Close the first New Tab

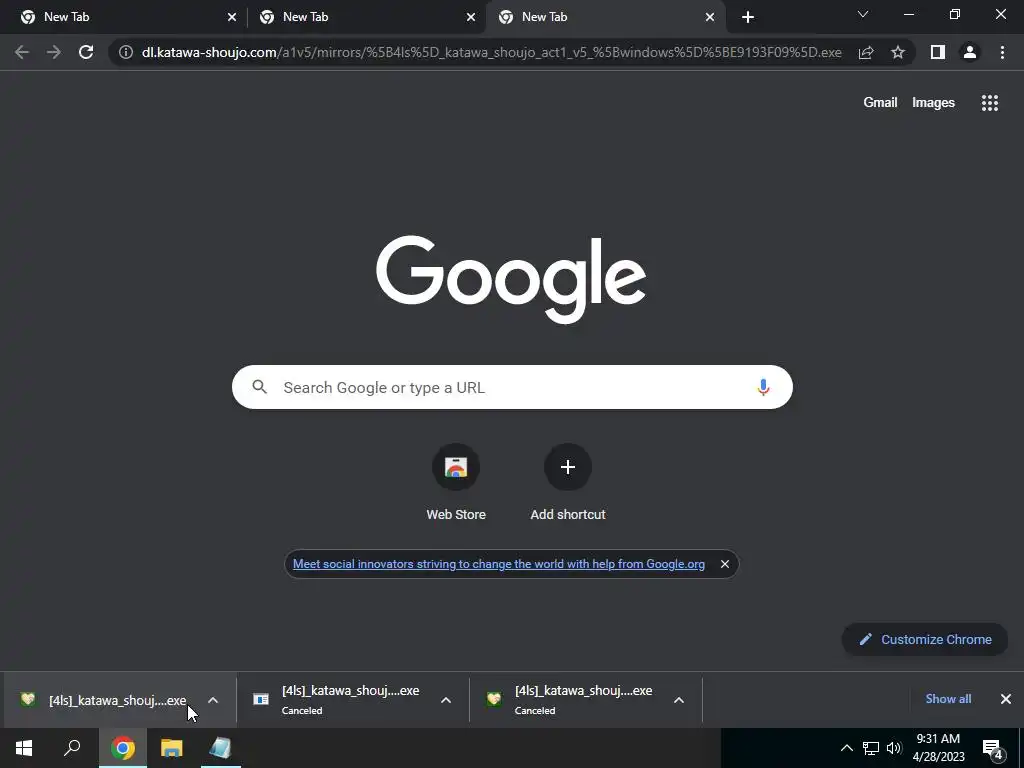(x=232, y=17)
